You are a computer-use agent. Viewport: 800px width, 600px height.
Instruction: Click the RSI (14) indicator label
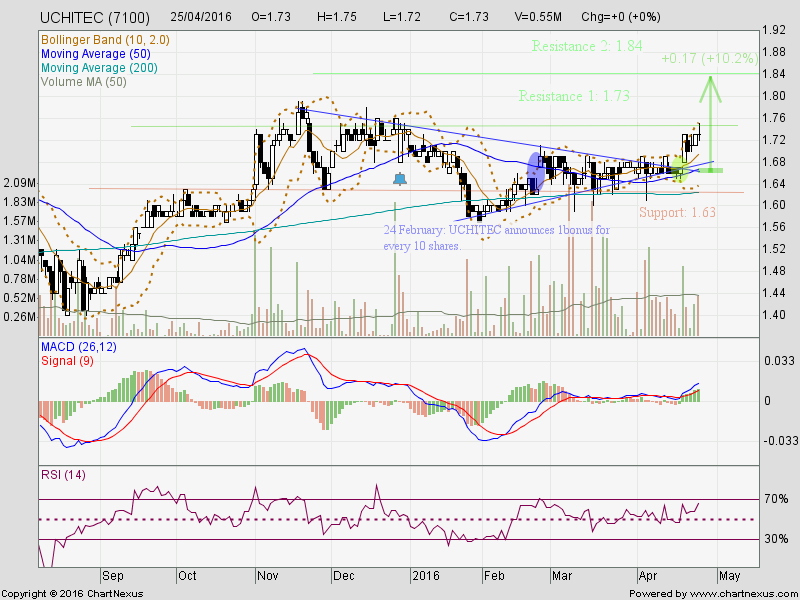63,474
